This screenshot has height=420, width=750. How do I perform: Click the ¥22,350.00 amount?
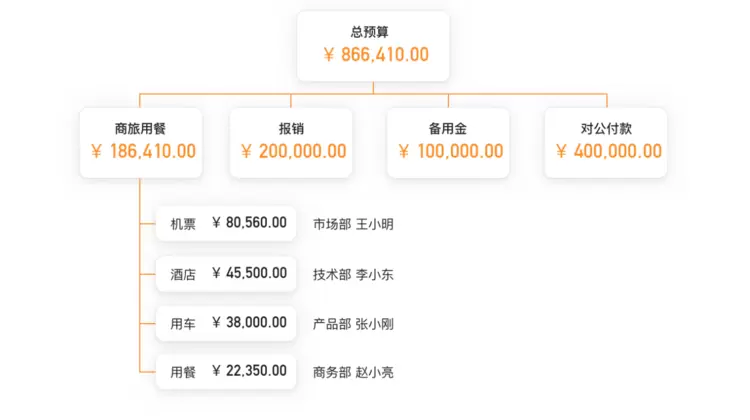point(249,372)
